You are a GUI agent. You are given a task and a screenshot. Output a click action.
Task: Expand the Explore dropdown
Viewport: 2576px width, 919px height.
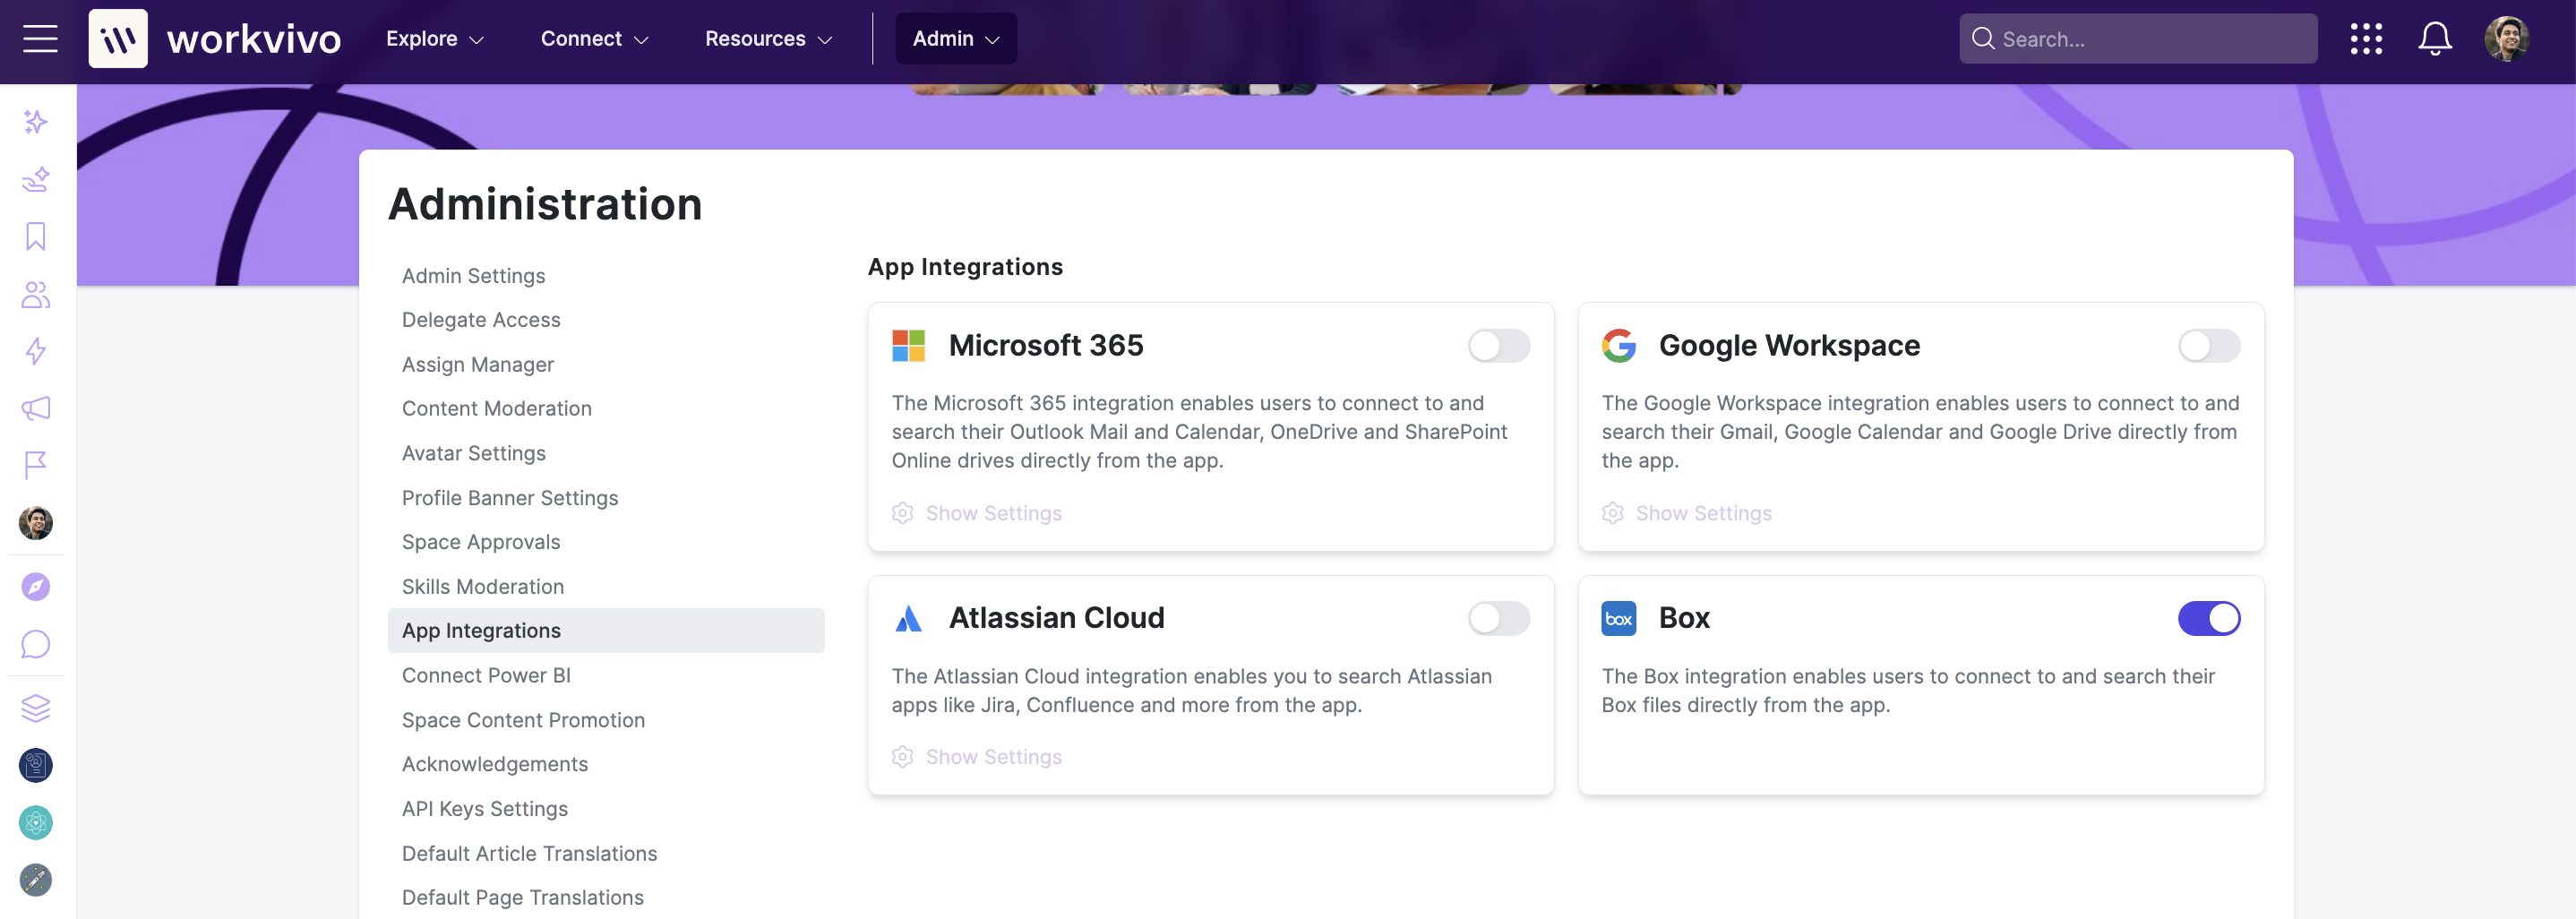[x=435, y=39]
